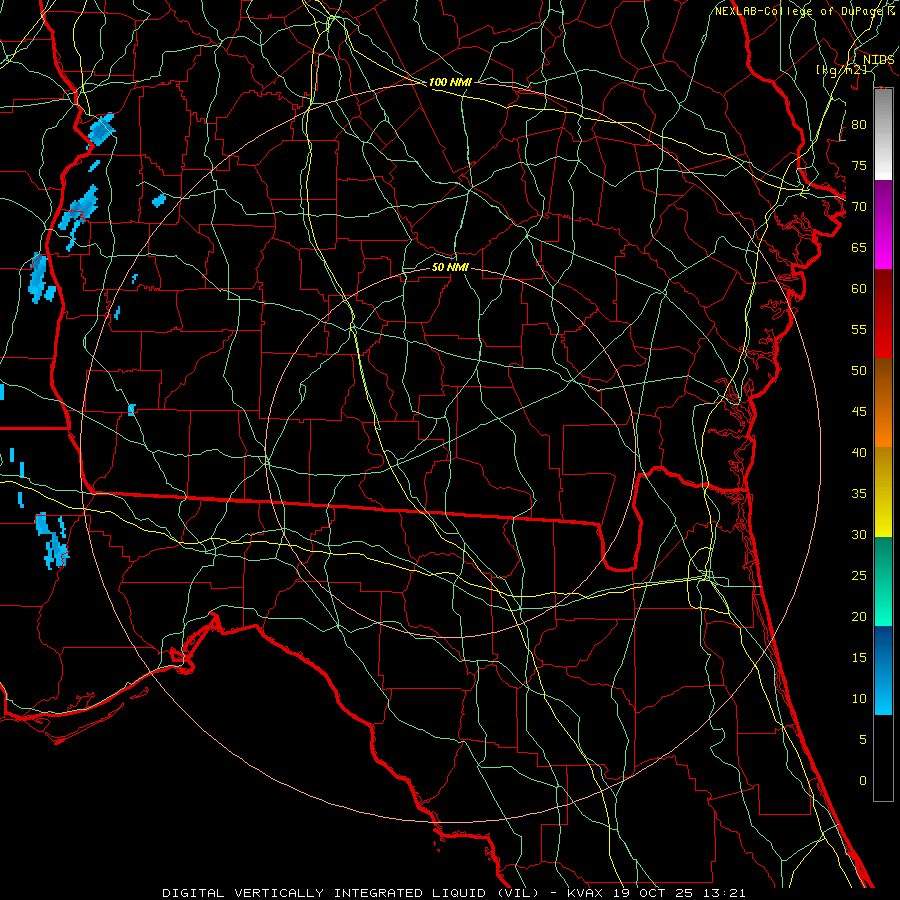This screenshot has height=900, width=900.
Task: Click the "80" value on the scale
Action: point(859,125)
